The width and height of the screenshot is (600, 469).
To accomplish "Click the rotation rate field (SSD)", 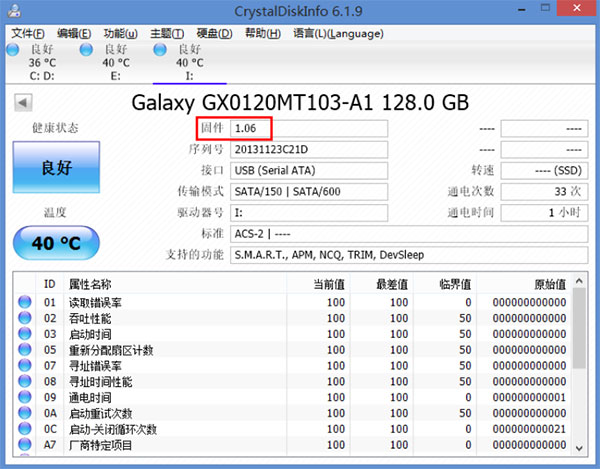I will click(544, 171).
